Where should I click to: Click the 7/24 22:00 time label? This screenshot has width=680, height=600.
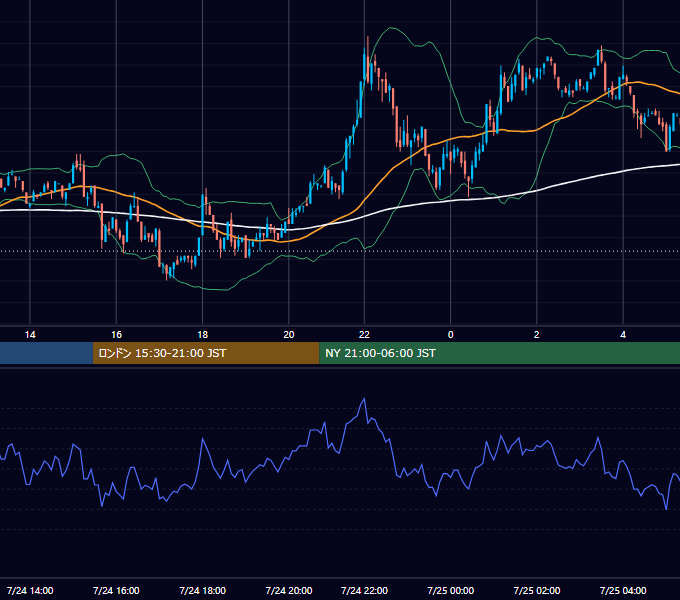[364, 590]
